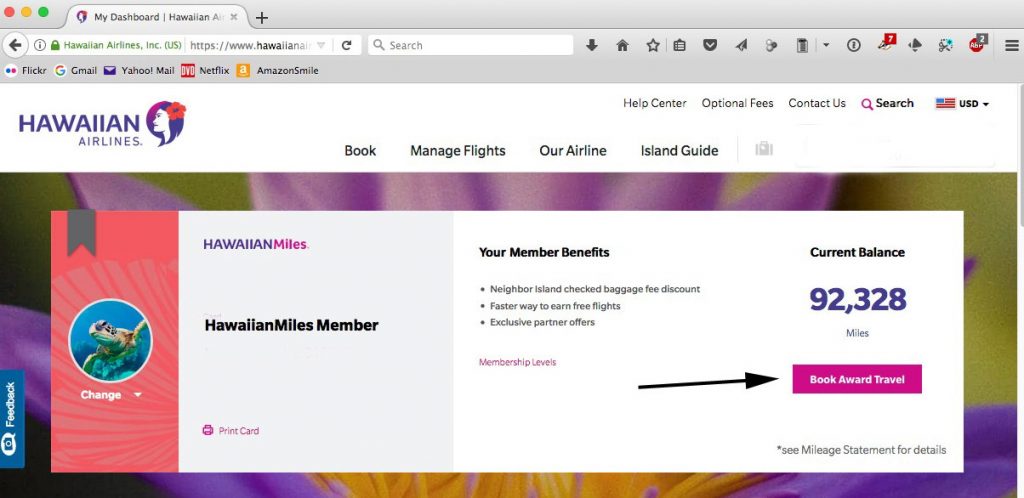Open the Book menu
Viewport: 1024px width, 498px height.
(x=360, y=151)
